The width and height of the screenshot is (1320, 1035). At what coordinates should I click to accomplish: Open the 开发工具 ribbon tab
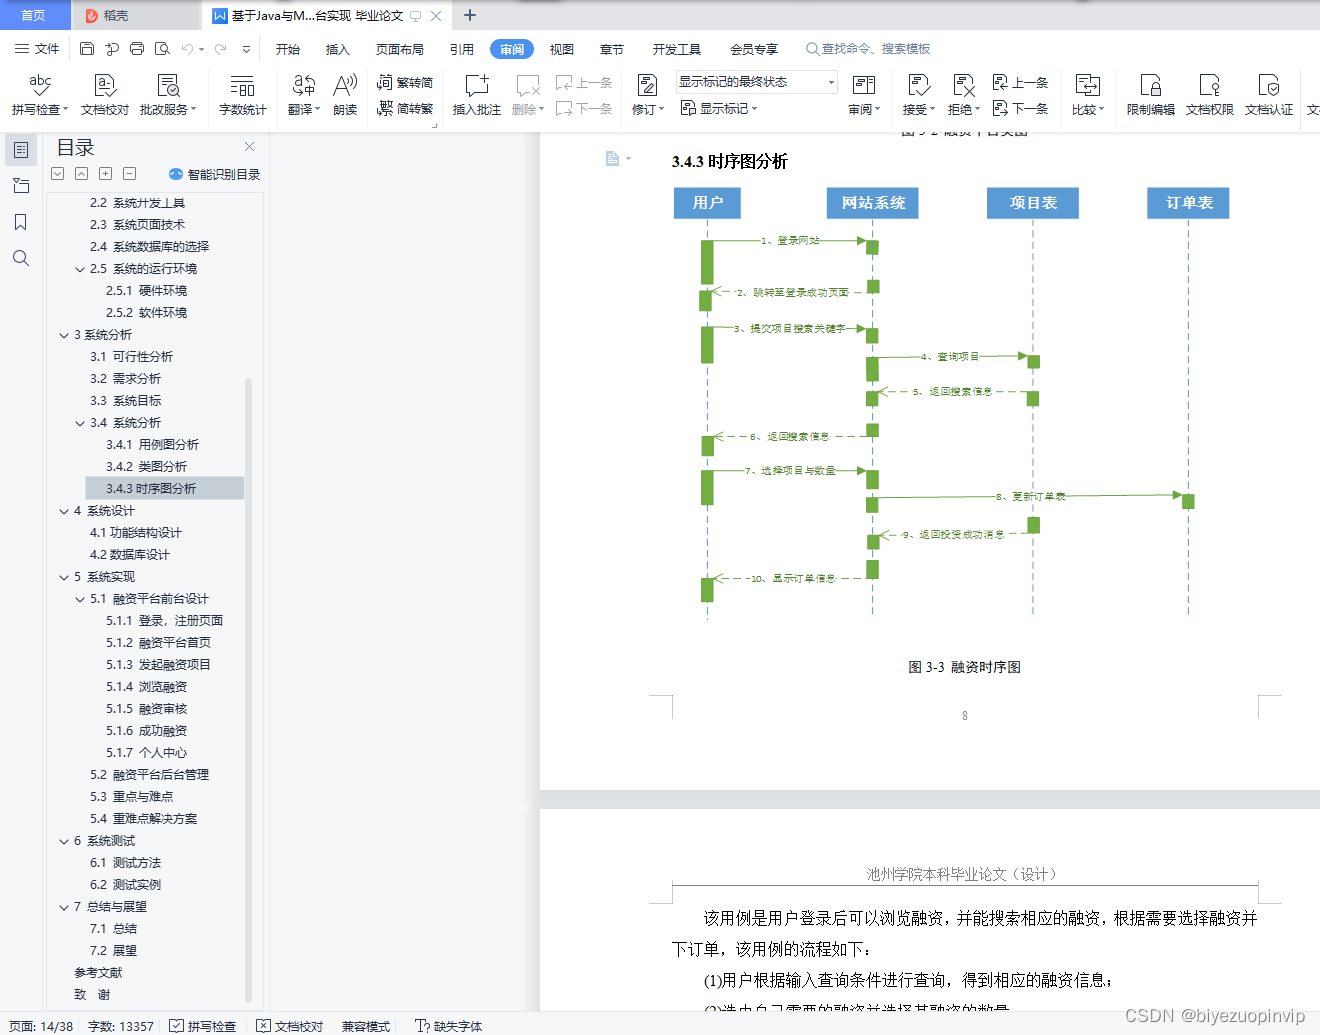coord(677,49)
